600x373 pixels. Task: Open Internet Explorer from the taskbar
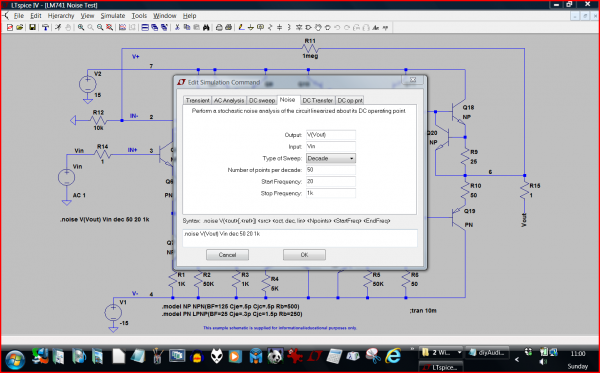pos(393,356)
